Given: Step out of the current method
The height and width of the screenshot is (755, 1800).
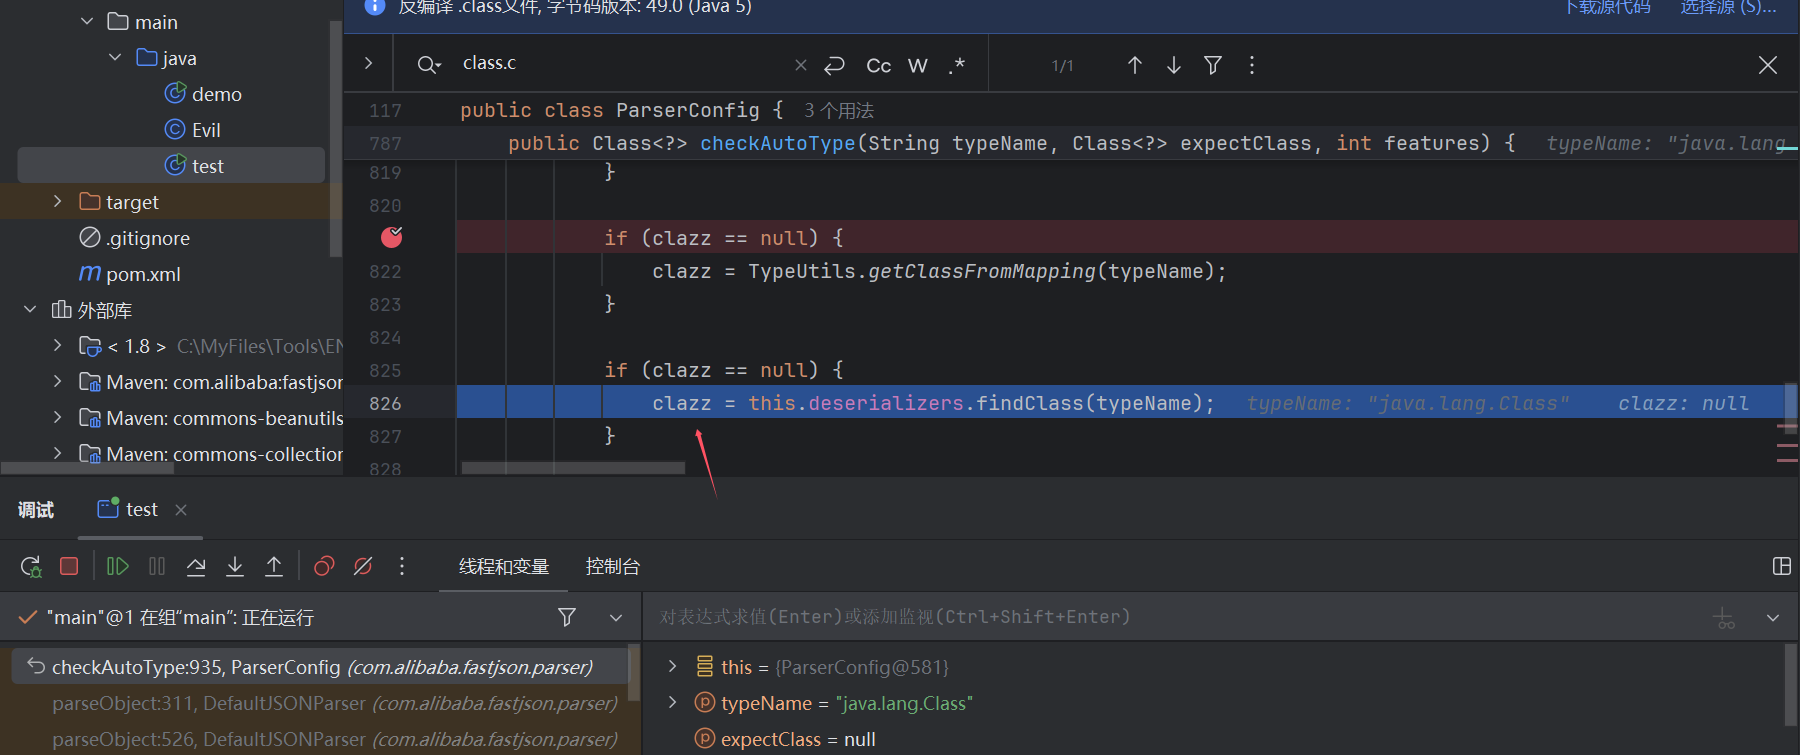Looking at the screenshot, I should [274, 567].
